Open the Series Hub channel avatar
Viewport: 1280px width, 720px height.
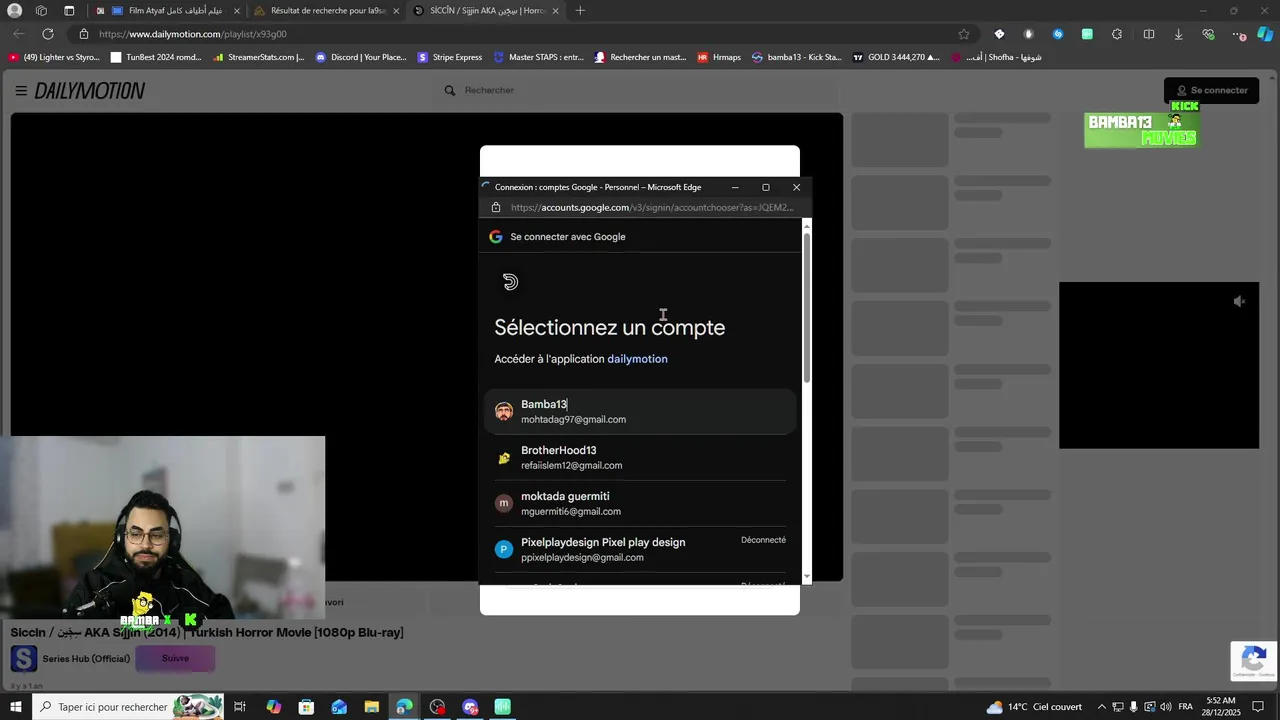24,658
